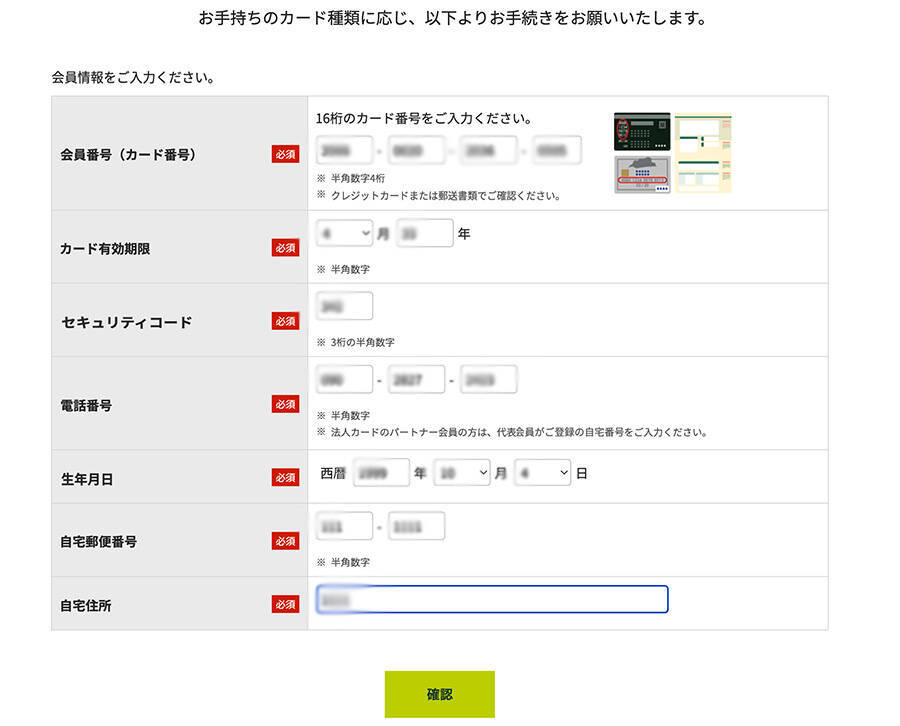The width and height of the screenshot is (900, 726).
Task: Click the first phone number segment field
Action: (x=344, y=379)
